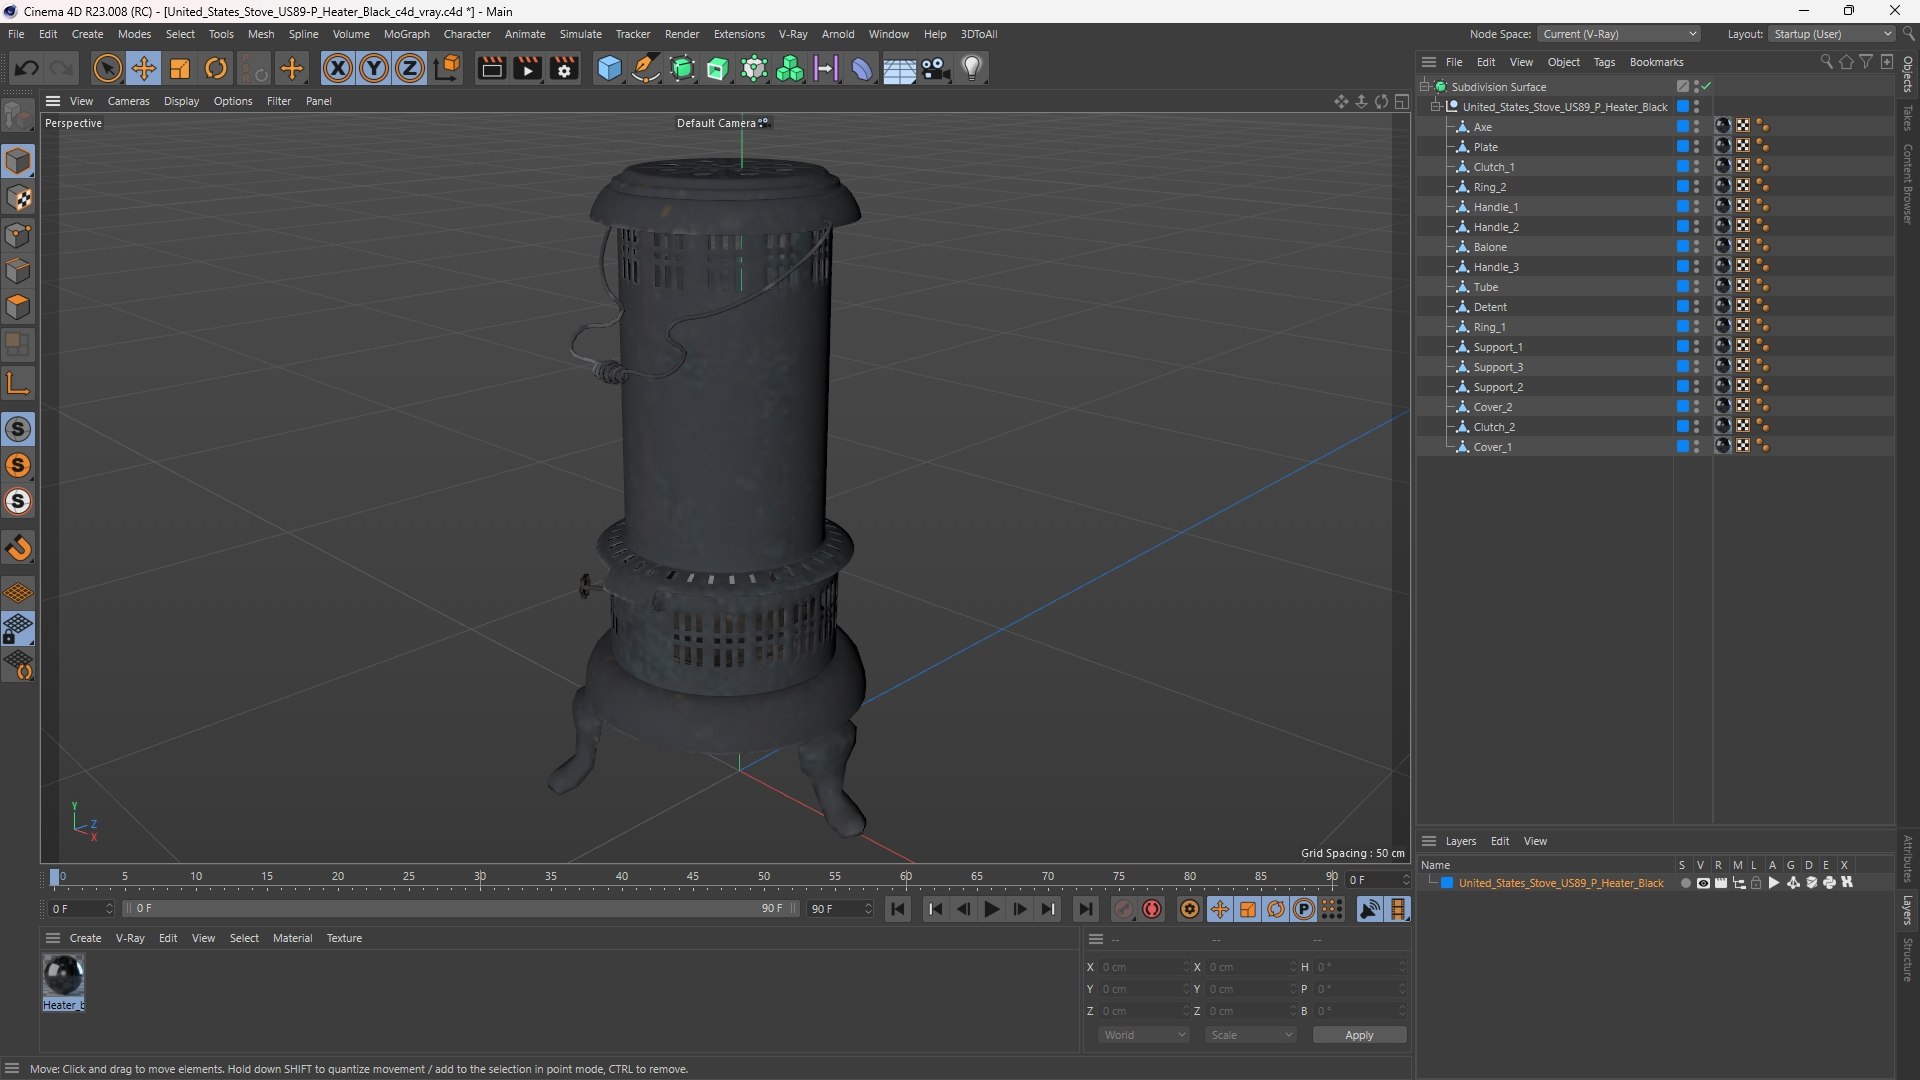Screen dimensions: 1920x1080
Task: Toggle layer visibility eye in Layers panel
Action: pos(1703,883)
